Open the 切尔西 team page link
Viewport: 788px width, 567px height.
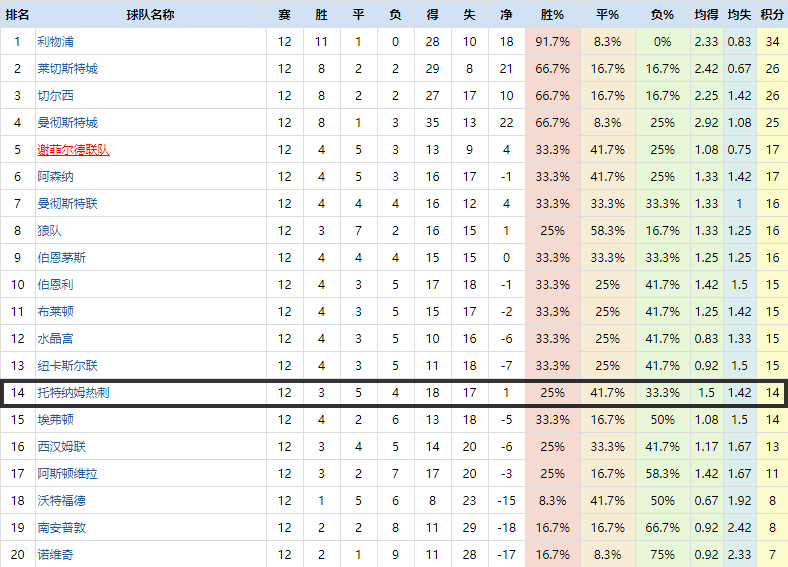[x=55, y=96]
